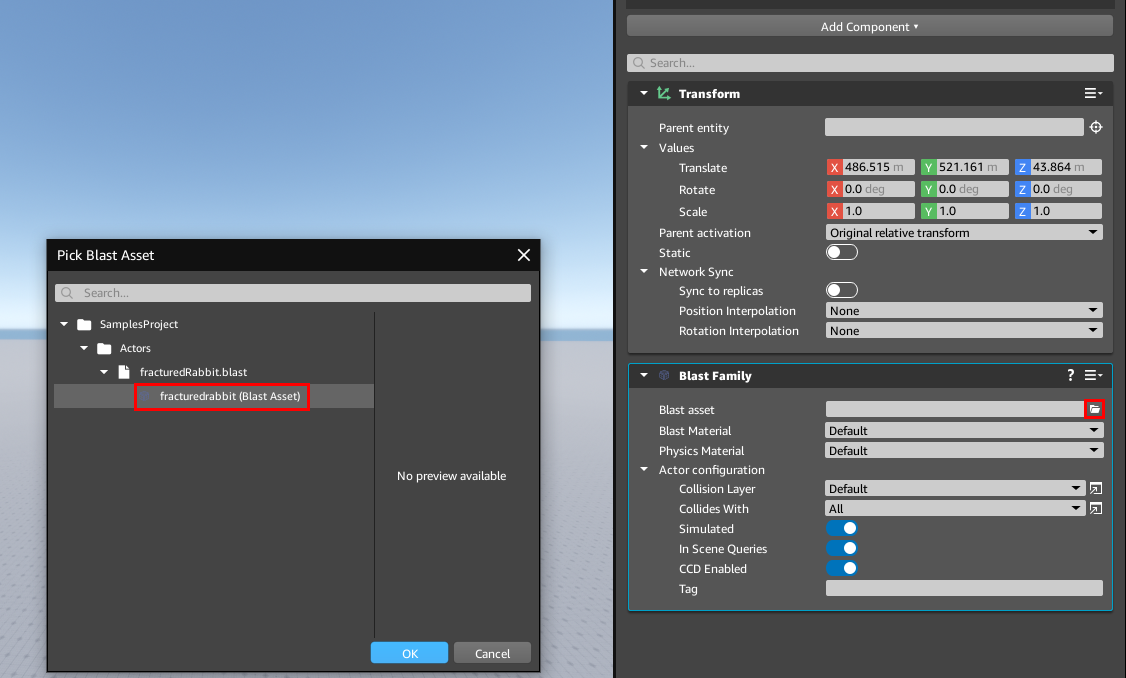Turn off the CCD Enabled toggle
This screenshot has height=678, width=1126.
tap(842, 568)
